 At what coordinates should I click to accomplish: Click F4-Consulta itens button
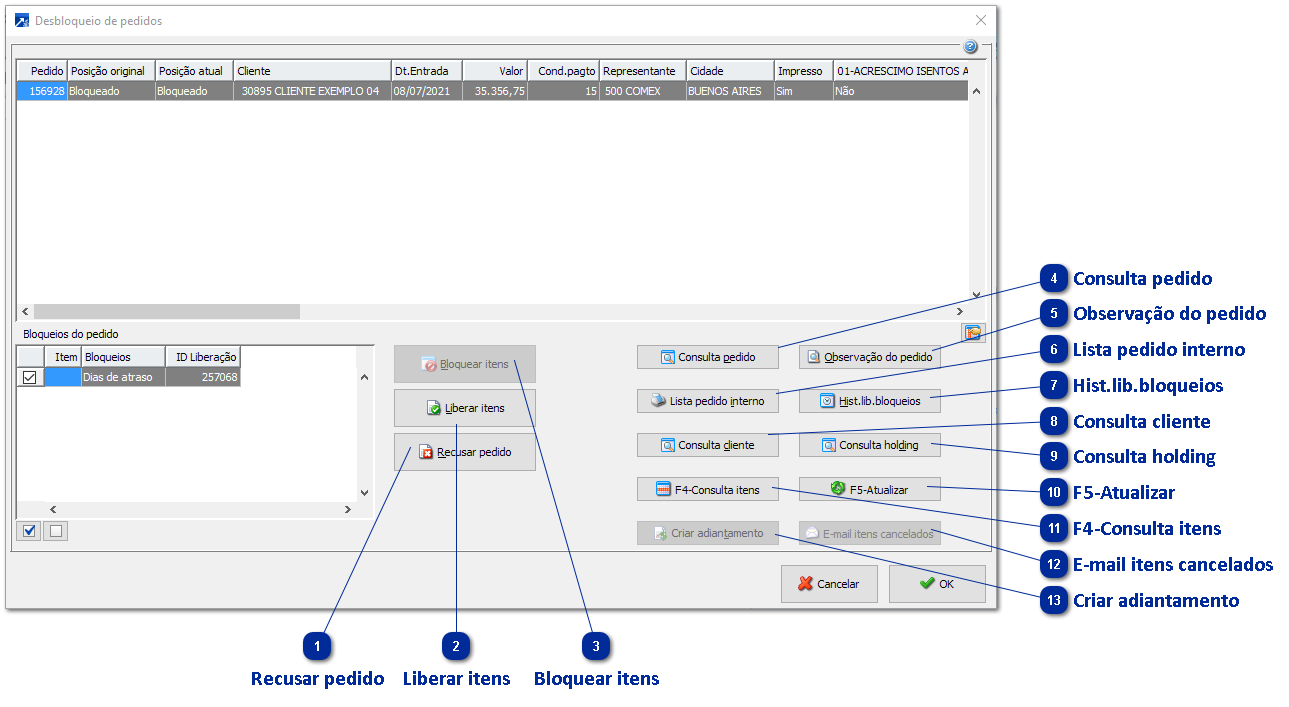(x=708, y=490)
